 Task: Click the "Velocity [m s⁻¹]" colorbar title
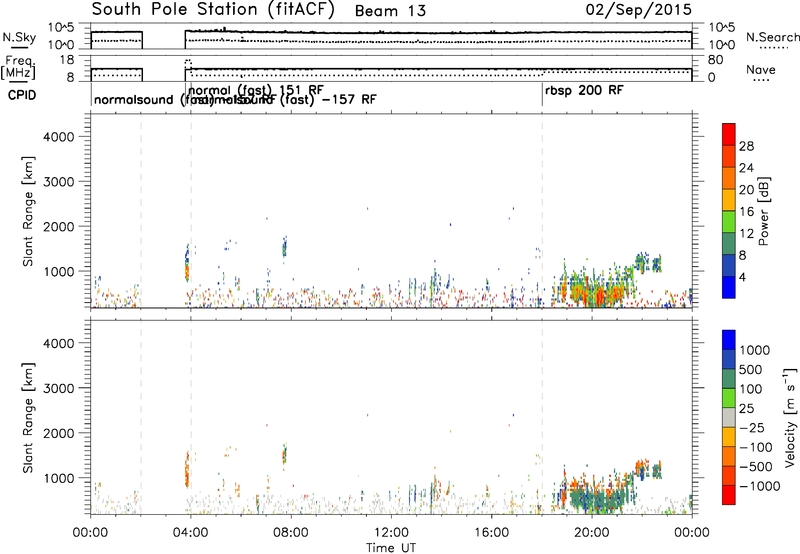[790, 417]
